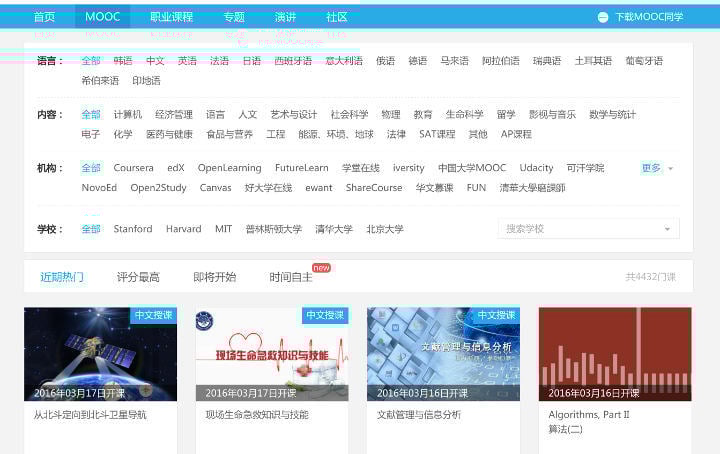This screenshot has width=720, height=454.
Task: Filter content by AP课程
Action: [516, 135]
